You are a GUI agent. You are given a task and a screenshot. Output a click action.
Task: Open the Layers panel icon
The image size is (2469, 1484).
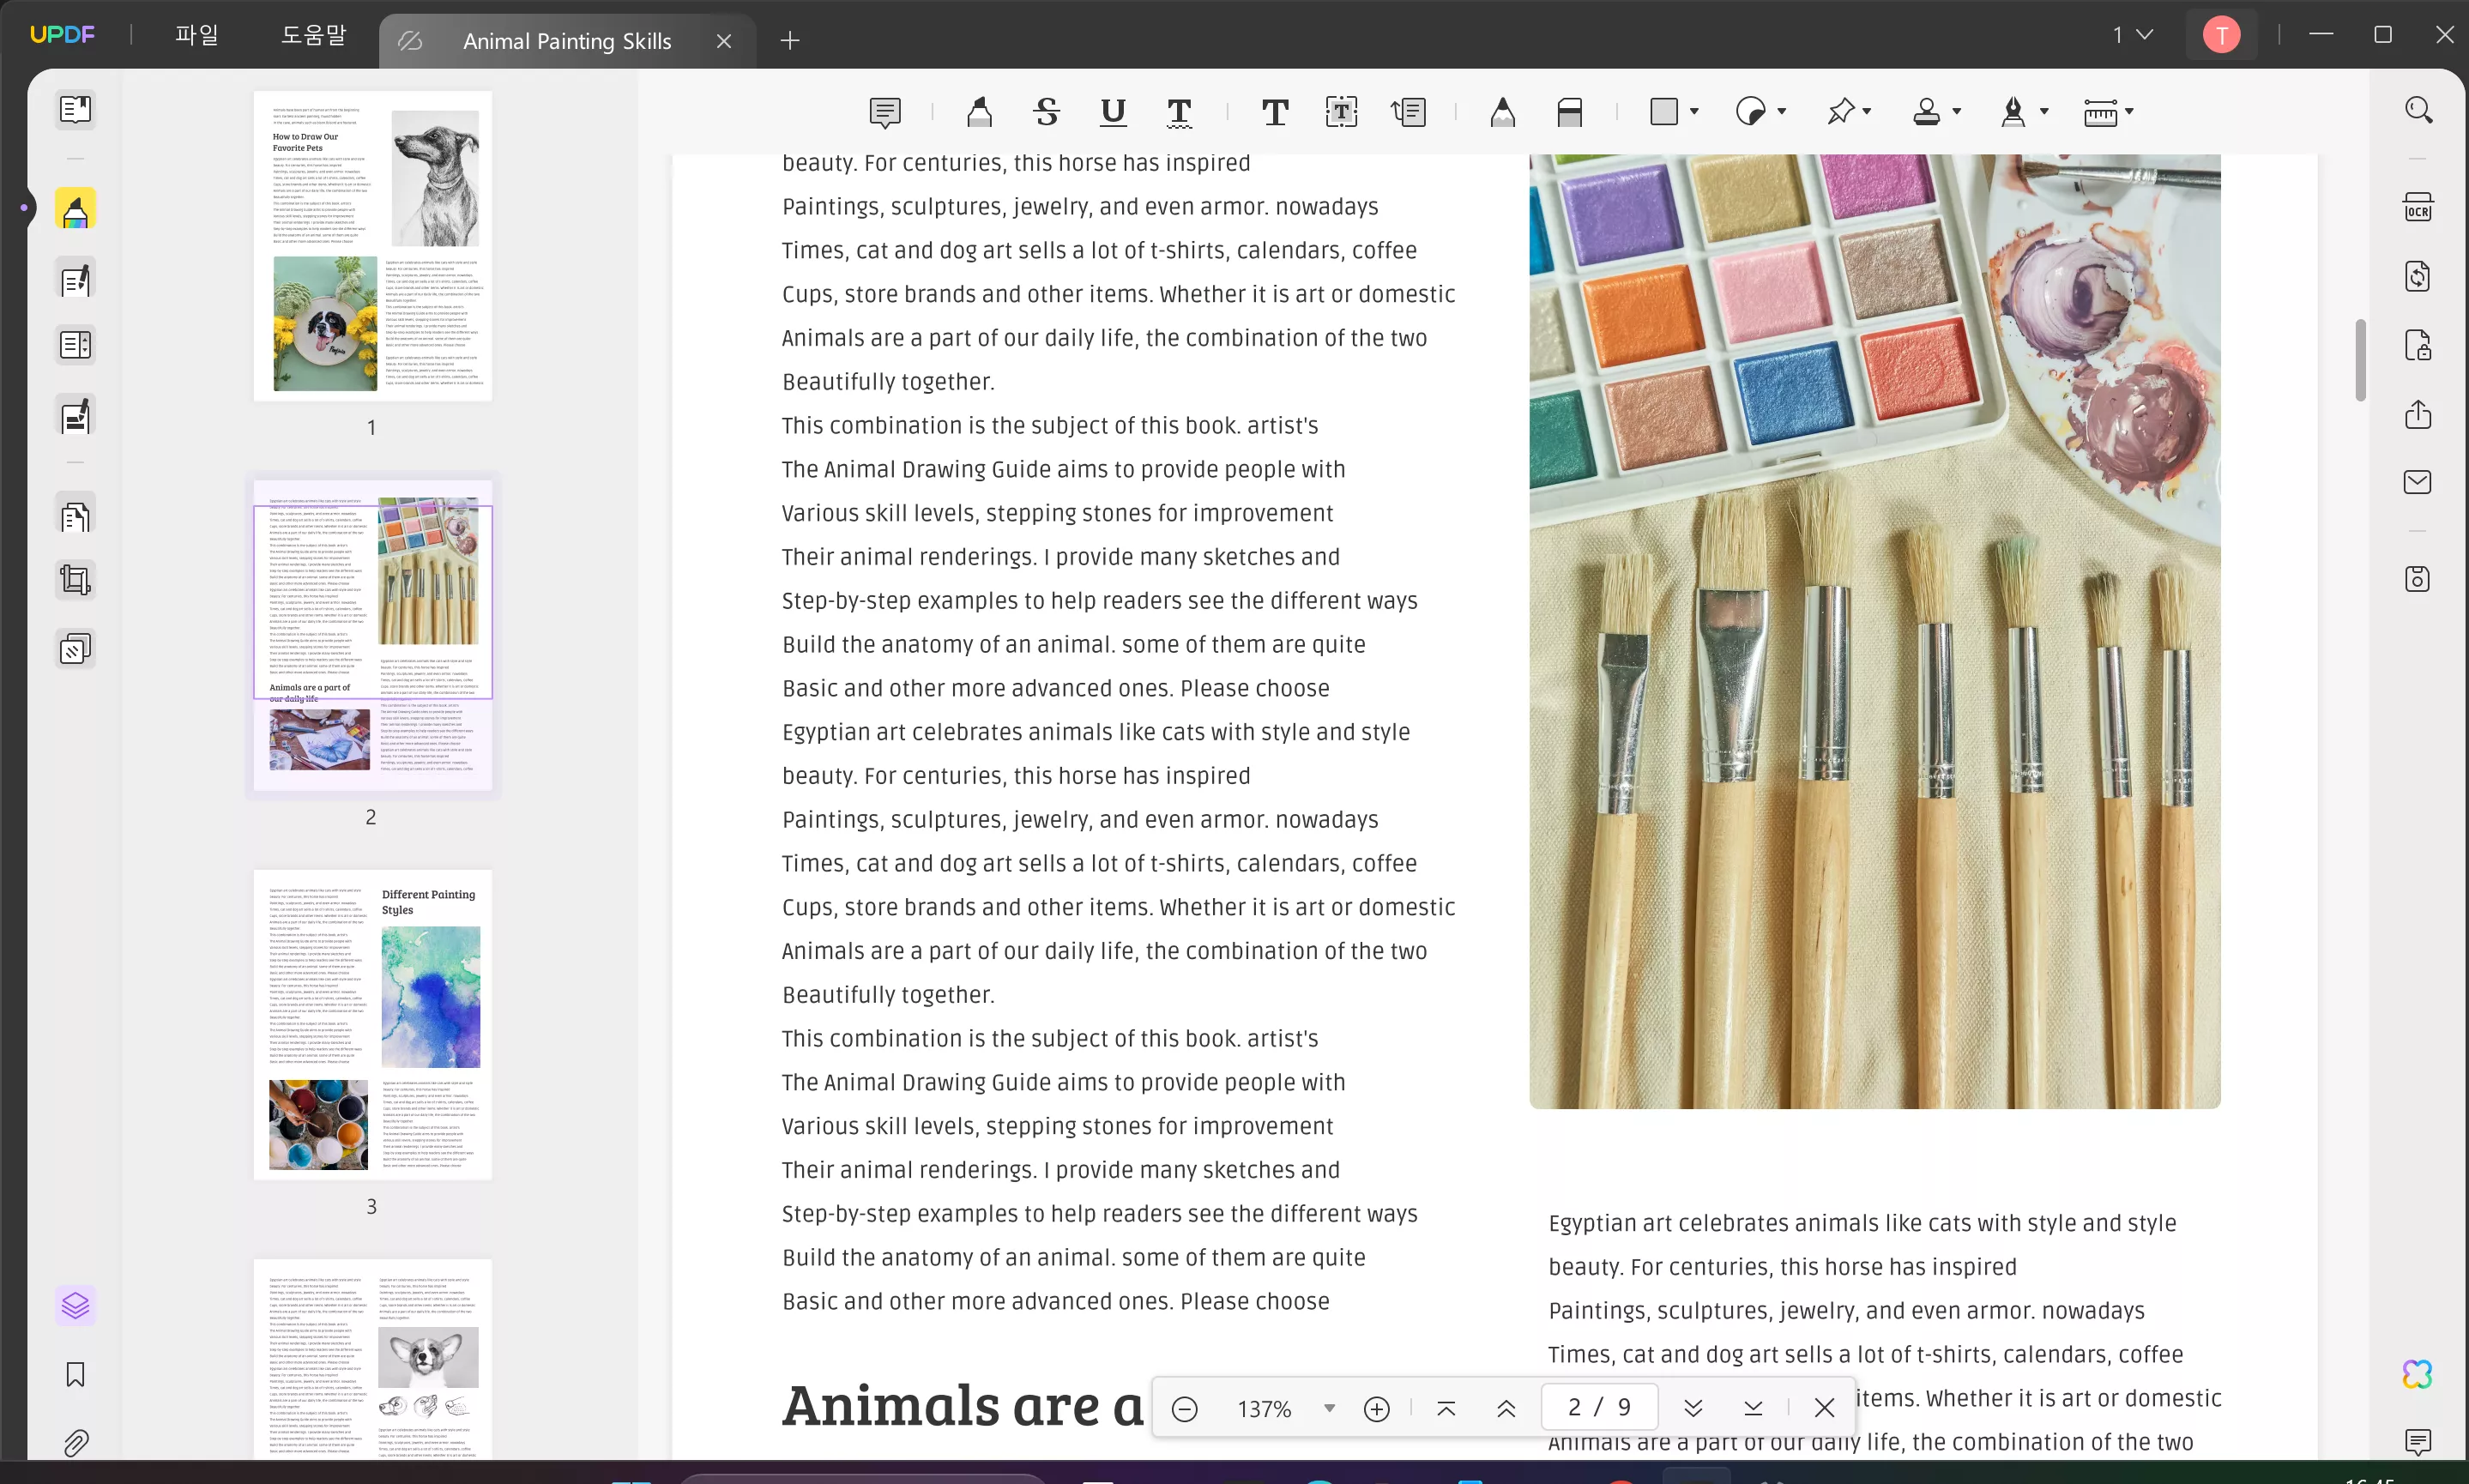click(75, 1305)
